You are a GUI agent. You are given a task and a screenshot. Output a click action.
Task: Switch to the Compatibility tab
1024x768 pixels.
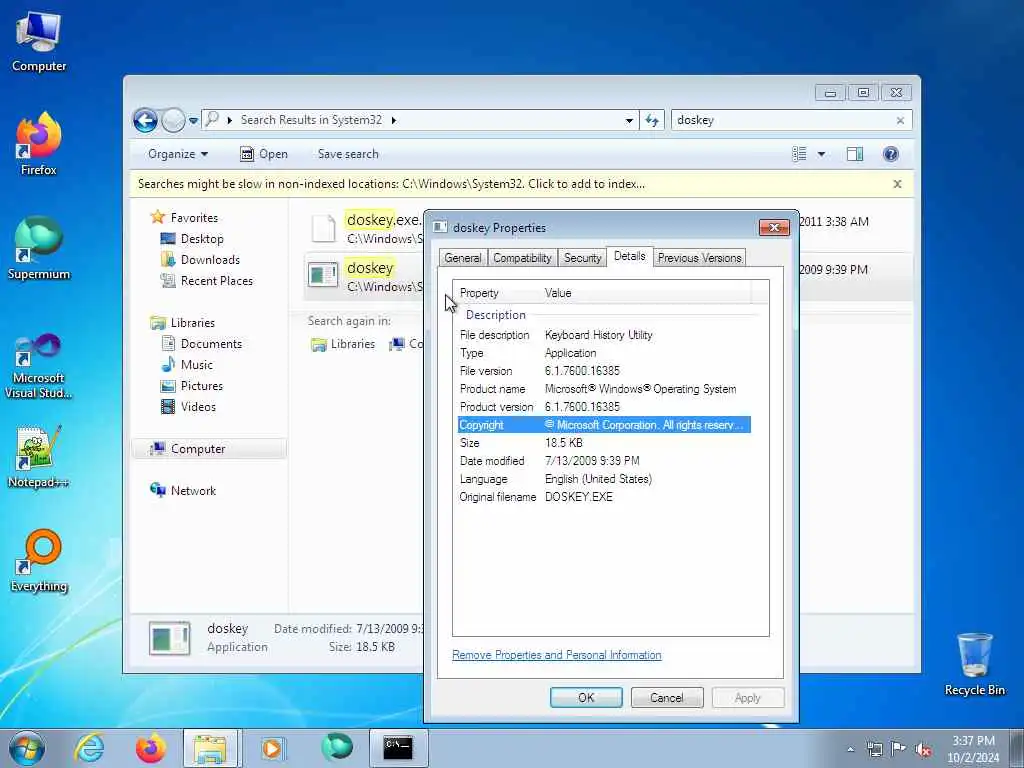tap(522, 258)
